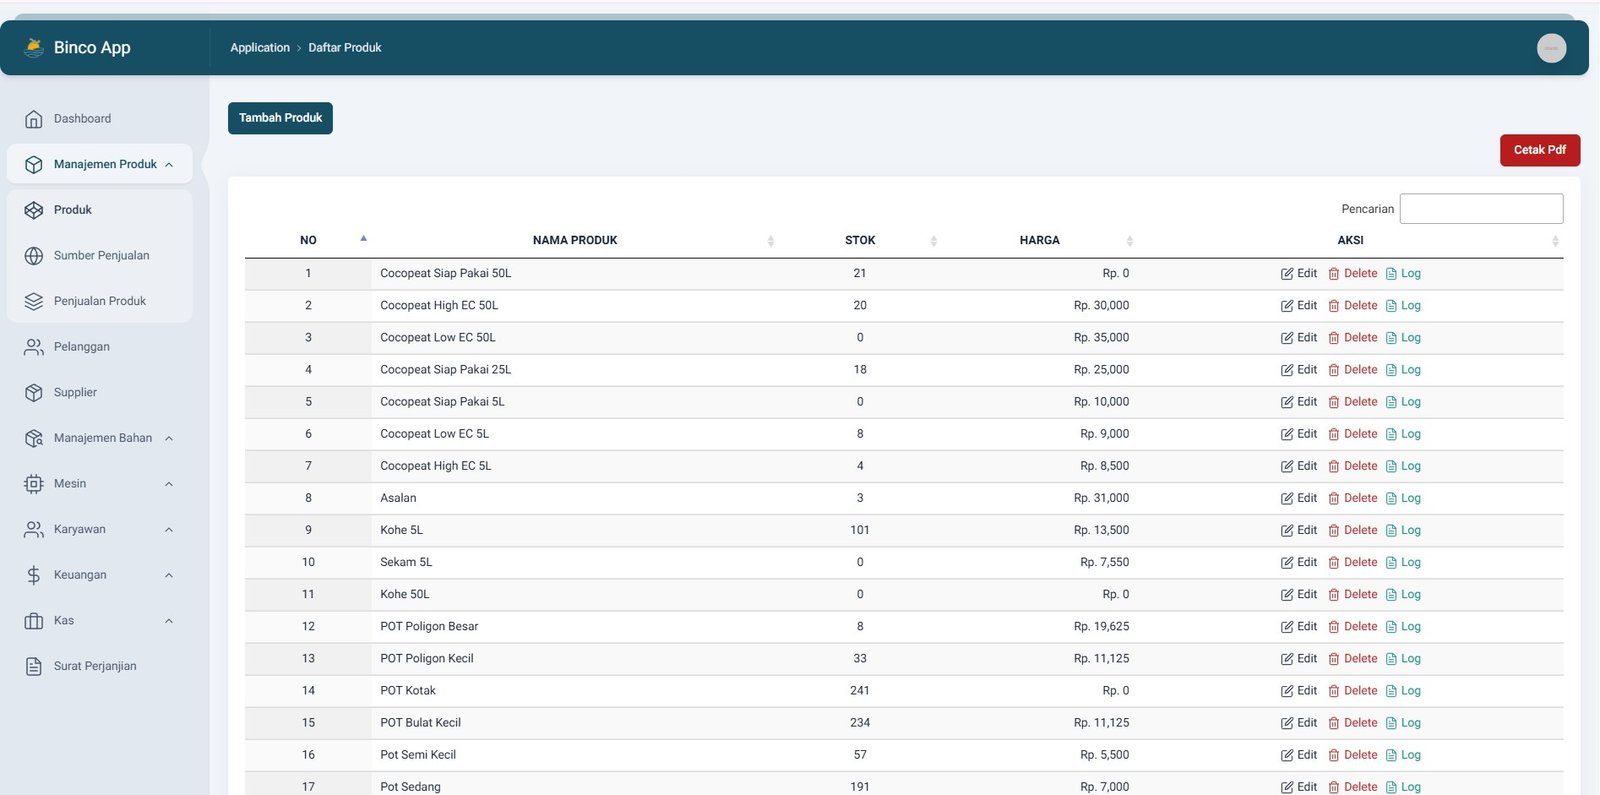The width and height of the screenshot is (1600, 795).
Task: Sort by NAMA PRODUK column arrows
Action: [771, 241]
